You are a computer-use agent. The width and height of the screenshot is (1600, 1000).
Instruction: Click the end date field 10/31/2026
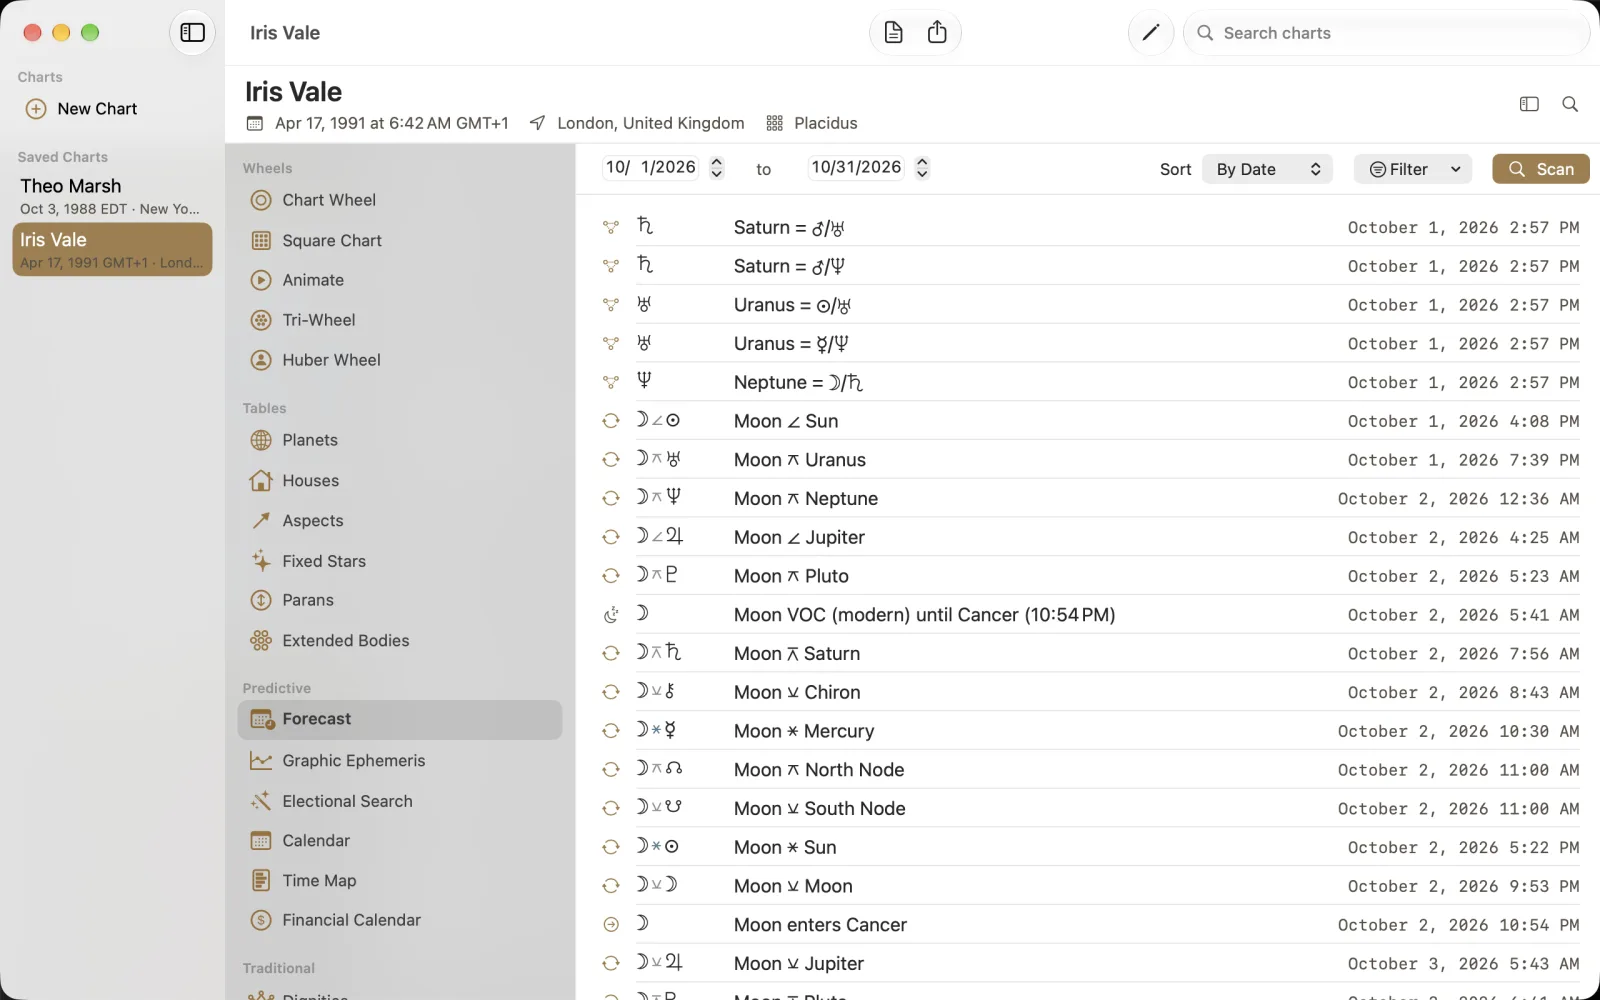tap(856, 167)
